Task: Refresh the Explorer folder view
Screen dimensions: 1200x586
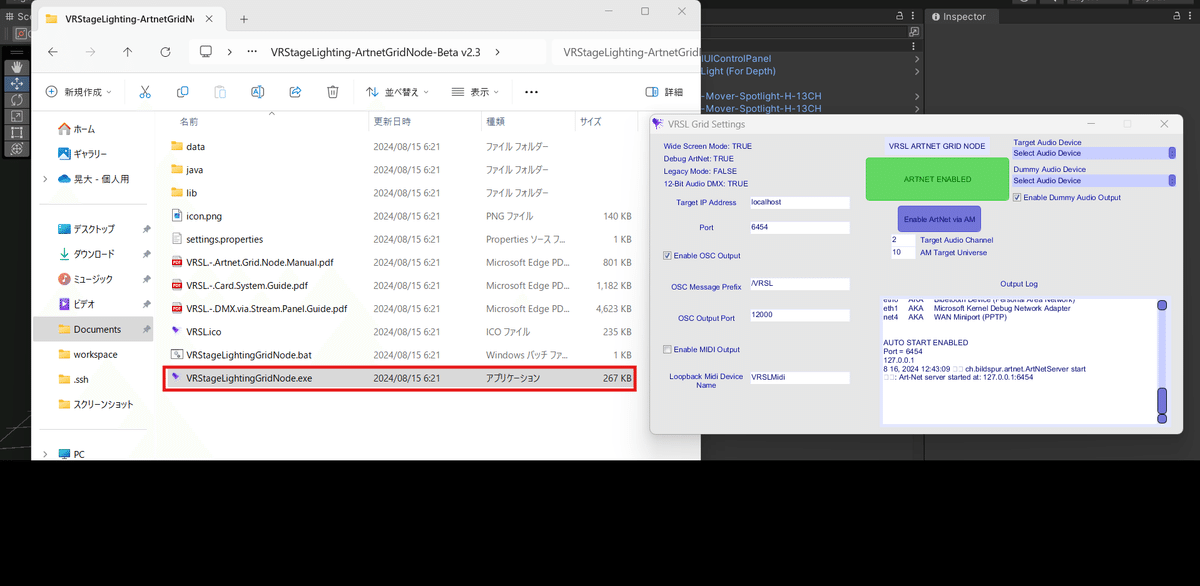Action: click(x=165, y=52)
